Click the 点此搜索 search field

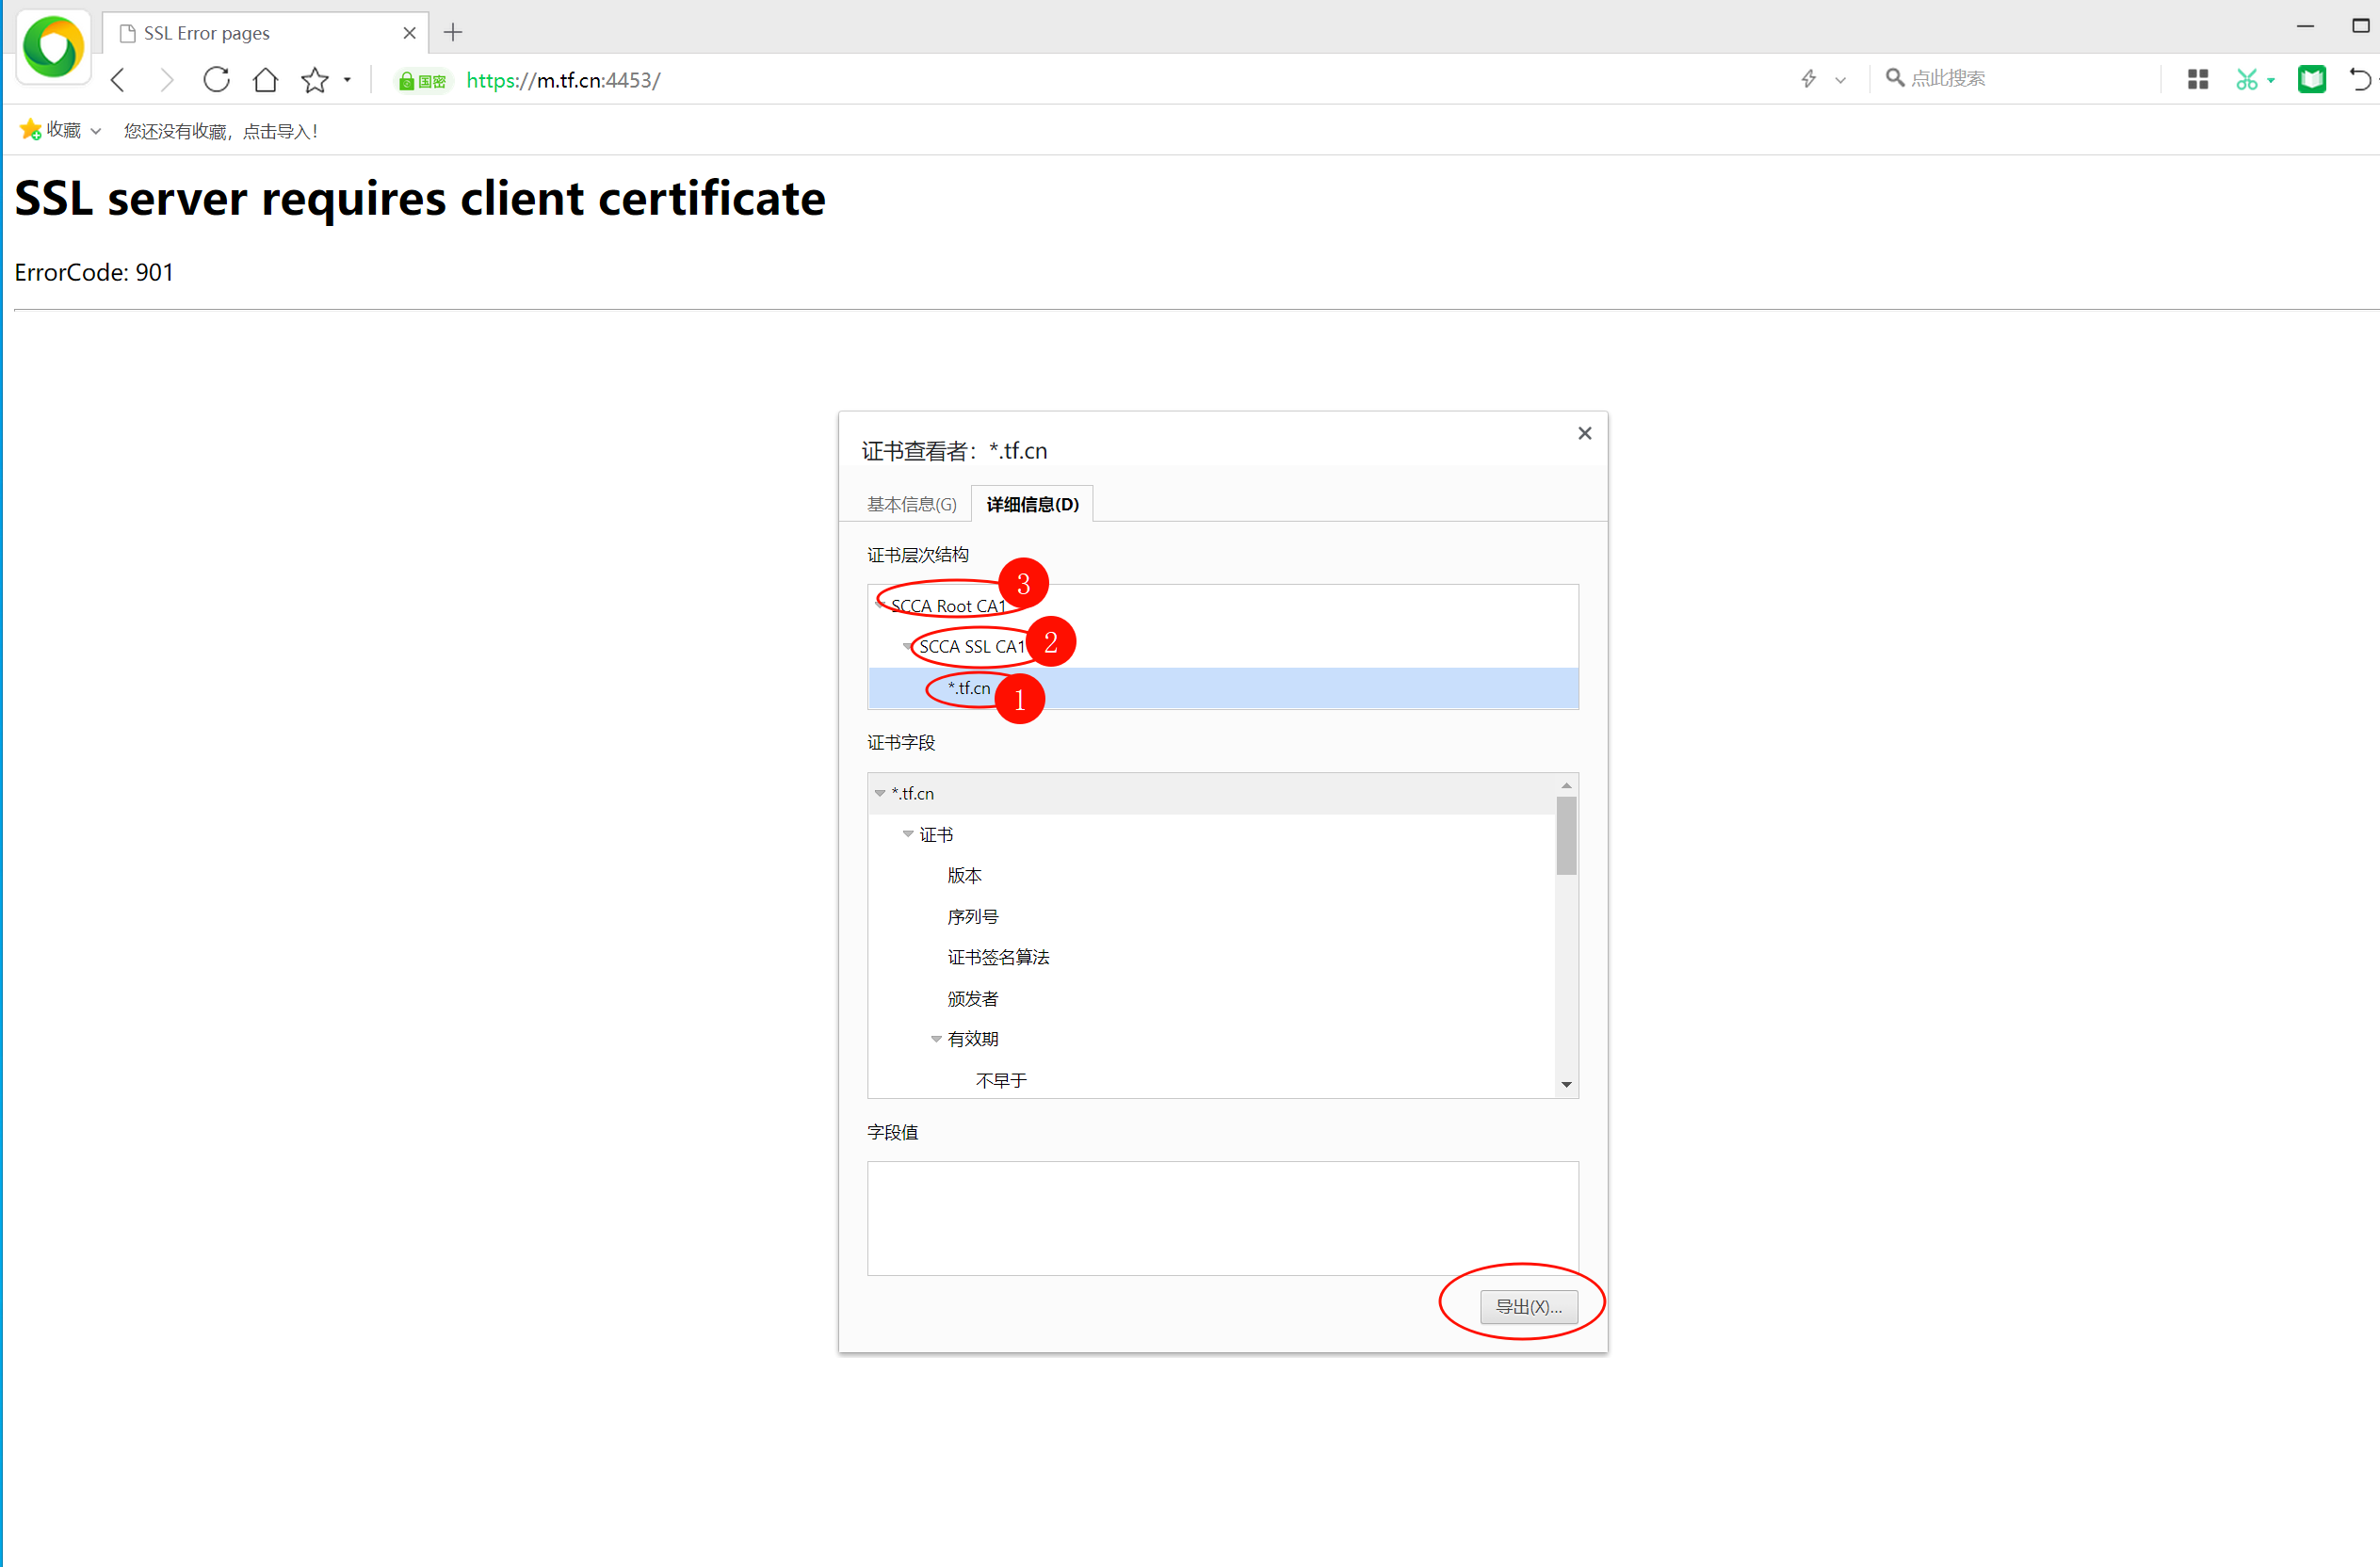coord(2010,79)
